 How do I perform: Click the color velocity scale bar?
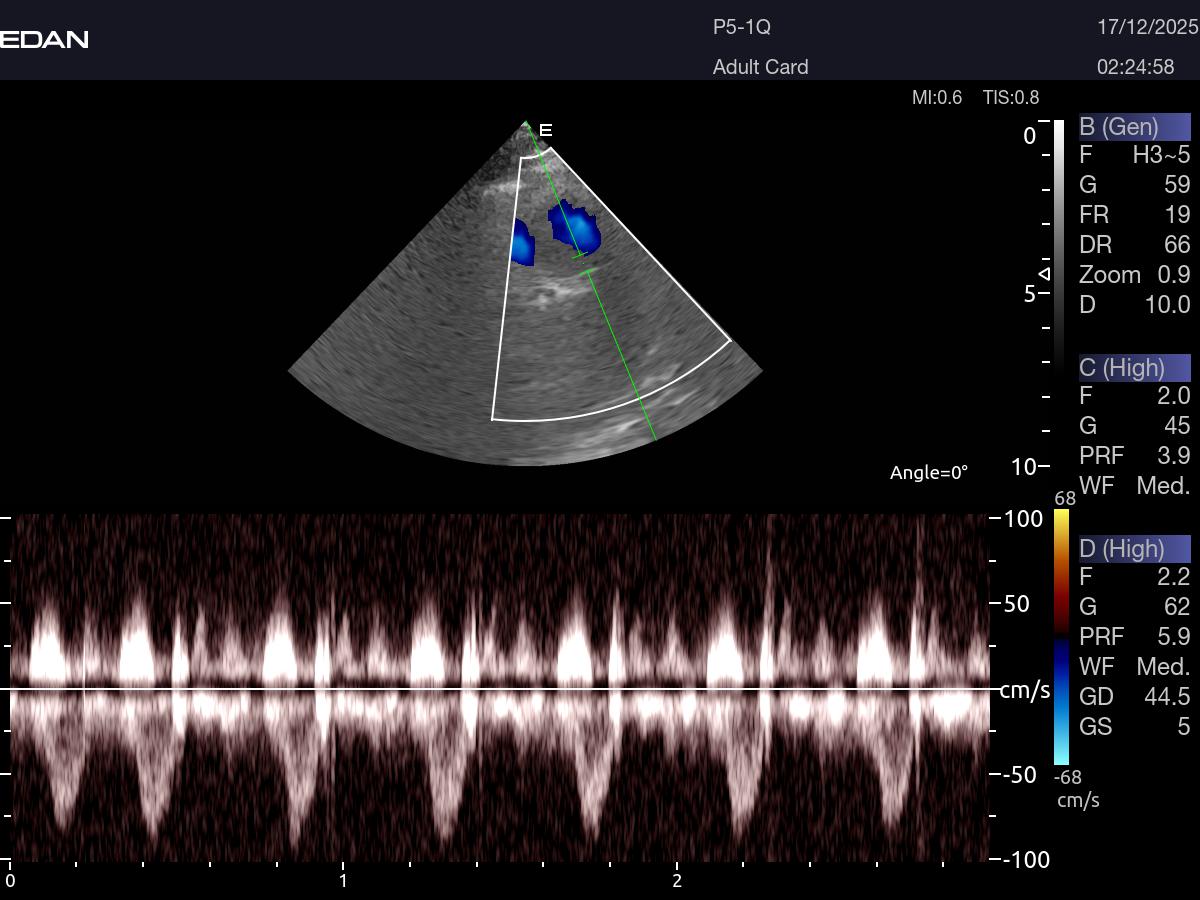click(1061, 637)
